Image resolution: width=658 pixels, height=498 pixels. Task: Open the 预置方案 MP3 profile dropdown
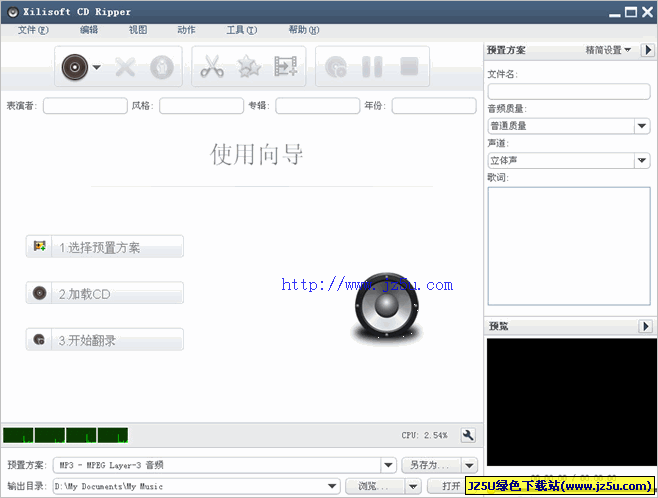click(x=388, y=465)
